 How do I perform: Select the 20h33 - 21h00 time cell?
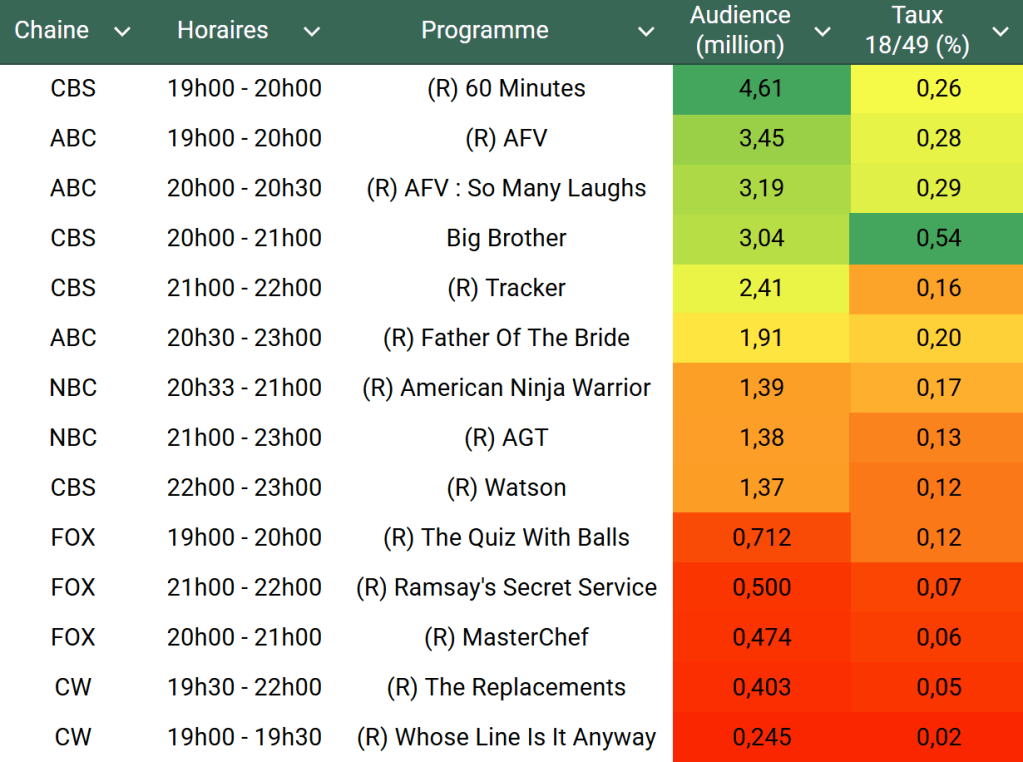pyautogui.click(x=244, y=388)
